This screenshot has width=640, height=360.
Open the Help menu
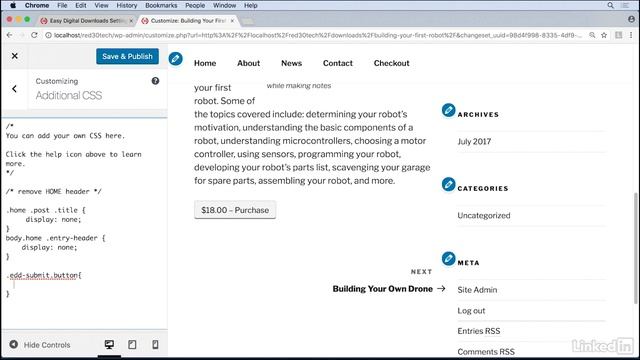click(x=251, y=5)
